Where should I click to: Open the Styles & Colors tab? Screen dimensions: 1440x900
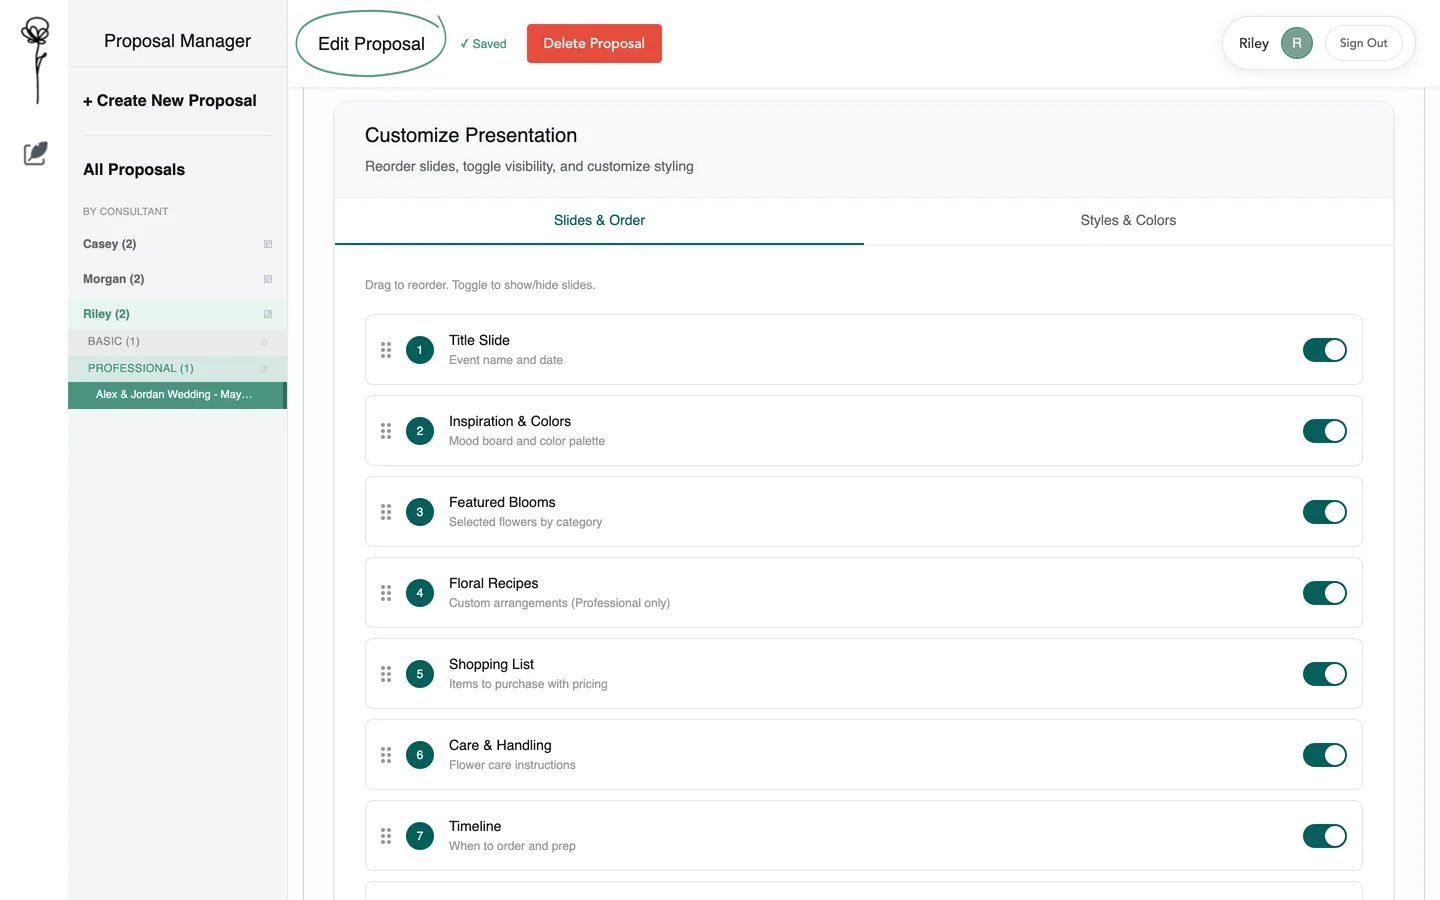tap(1128, 221)
